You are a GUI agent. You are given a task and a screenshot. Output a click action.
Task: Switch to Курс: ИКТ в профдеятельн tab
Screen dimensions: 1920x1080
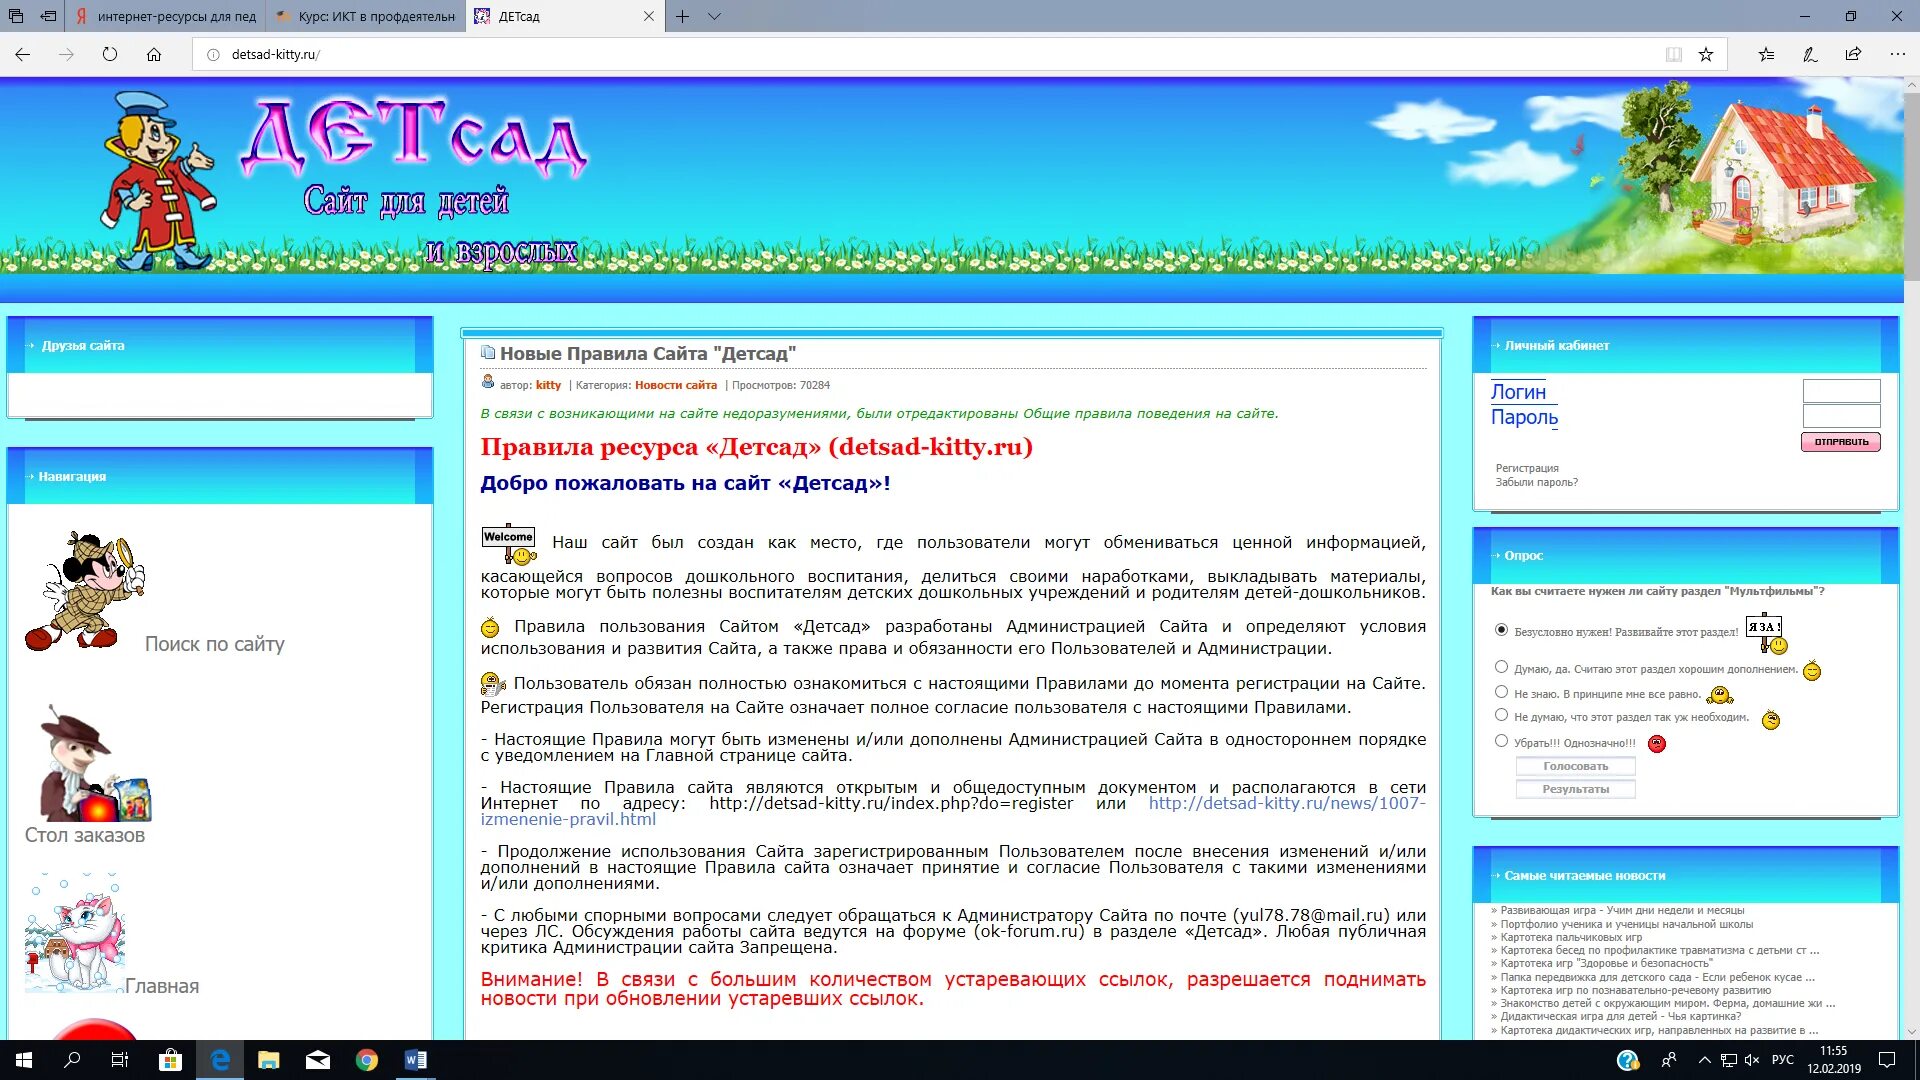tap(366, 16)
